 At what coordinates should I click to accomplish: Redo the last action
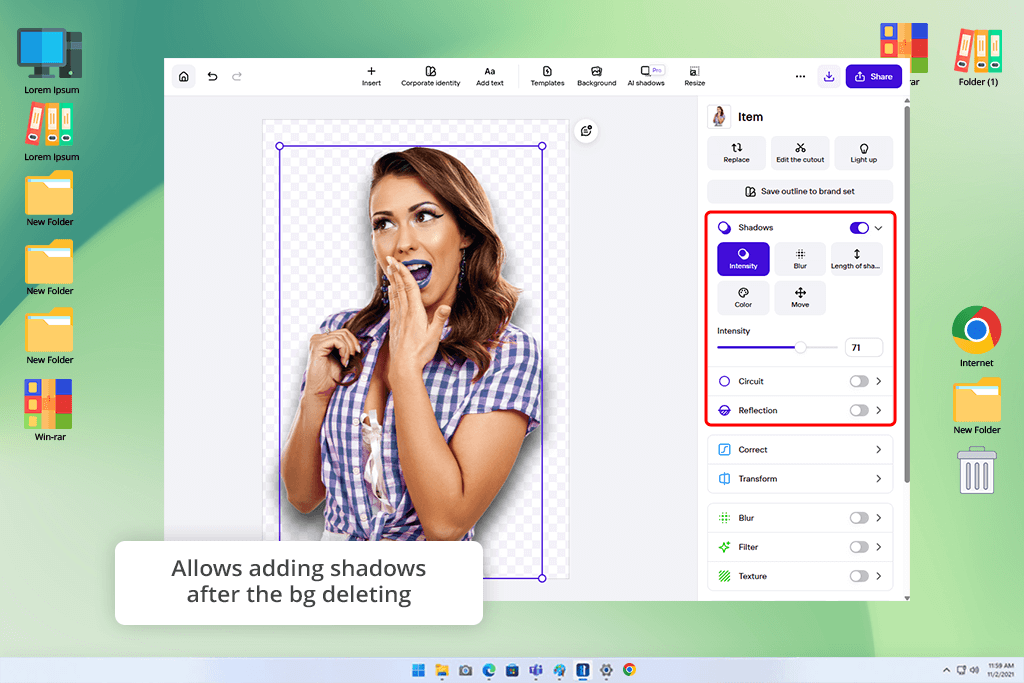click(x=237, y=76)
